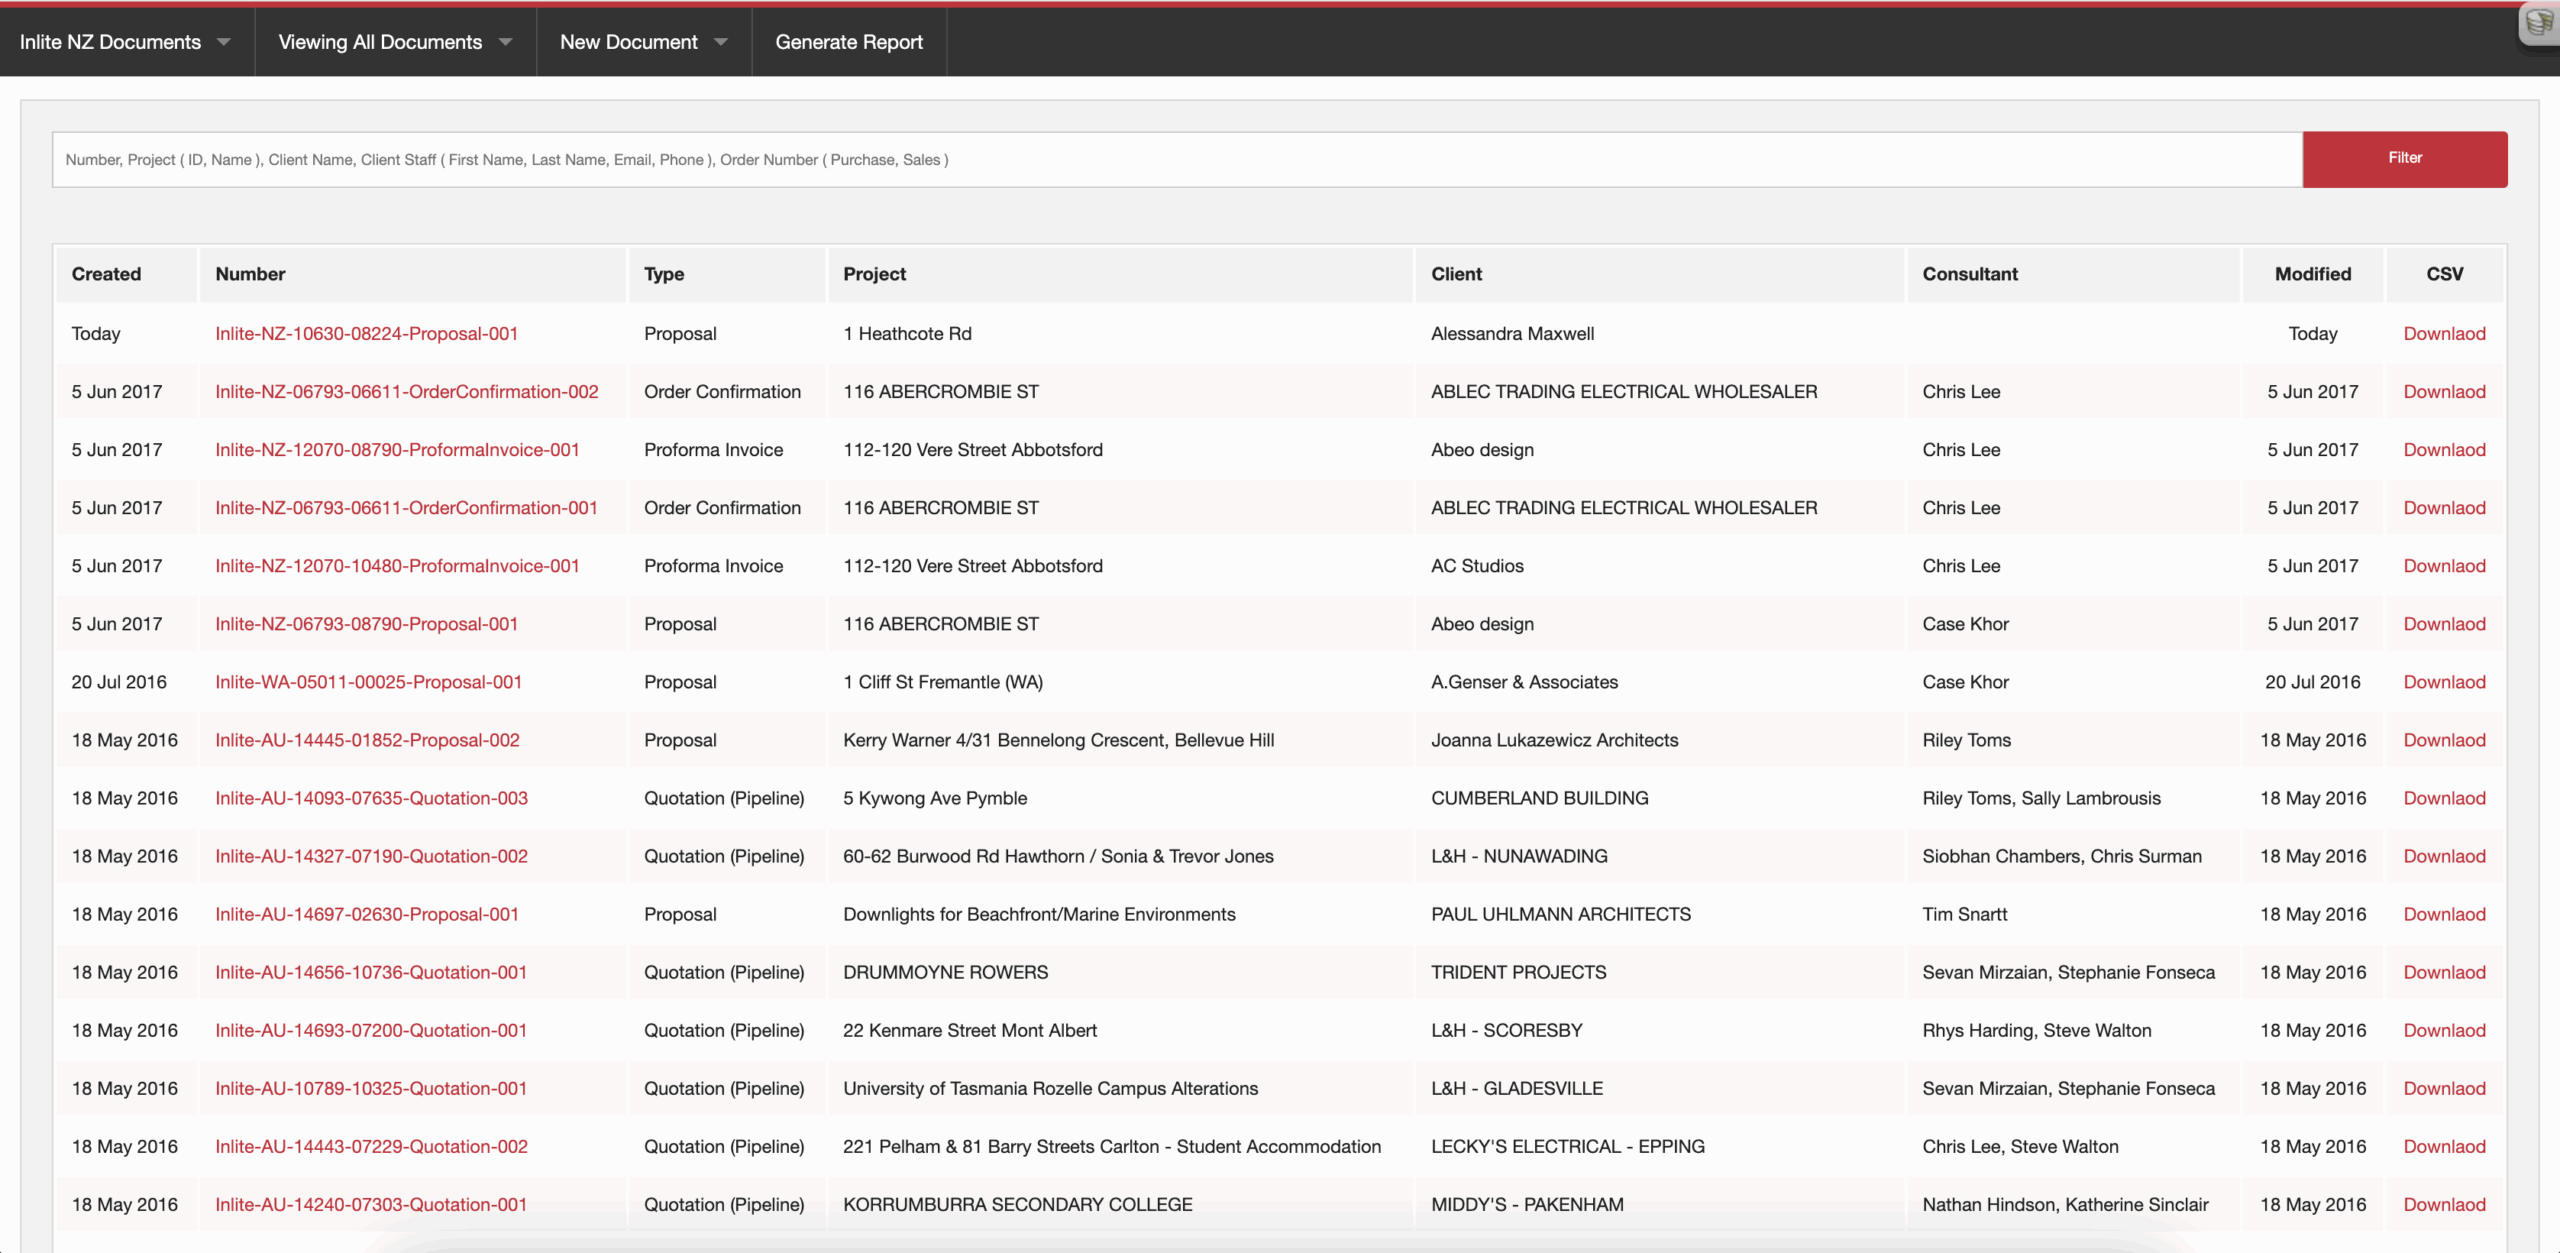This screenshot has width=2560, height=1253.
Task: Expand the Inlite NZ Documents dropdown arrow
Action: pyautogui.click(x=224, y=42)
